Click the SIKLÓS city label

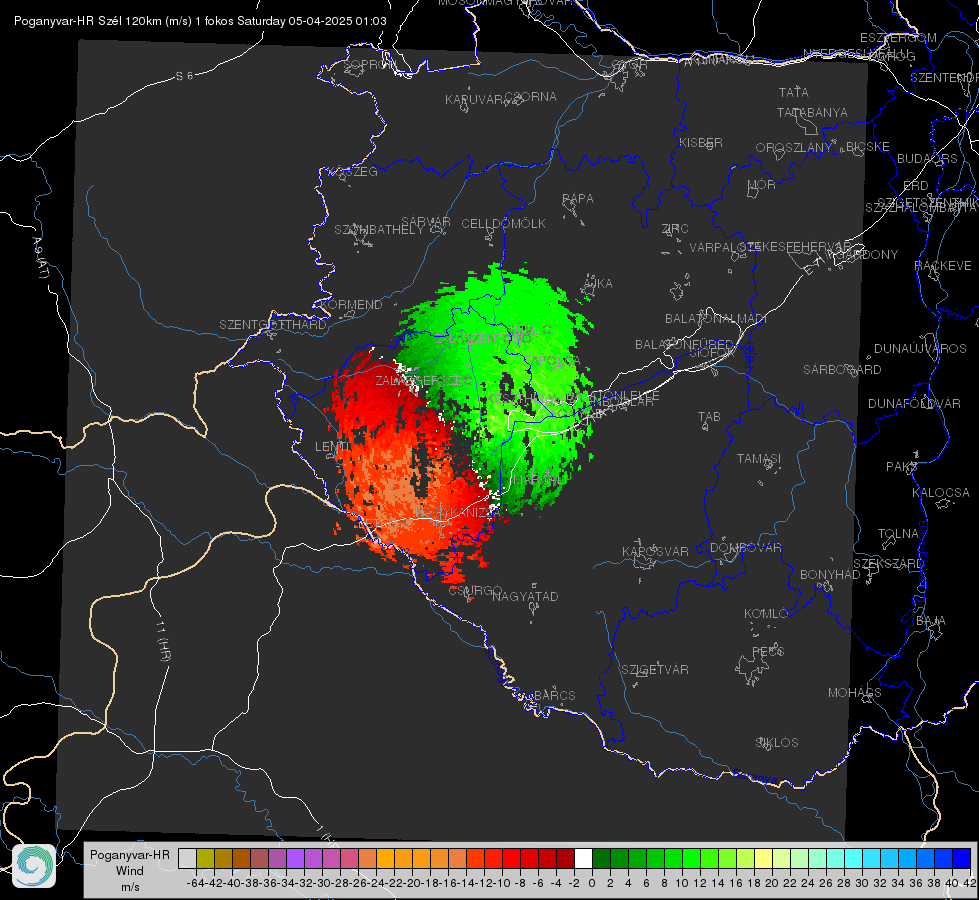[x=777, y=742]
